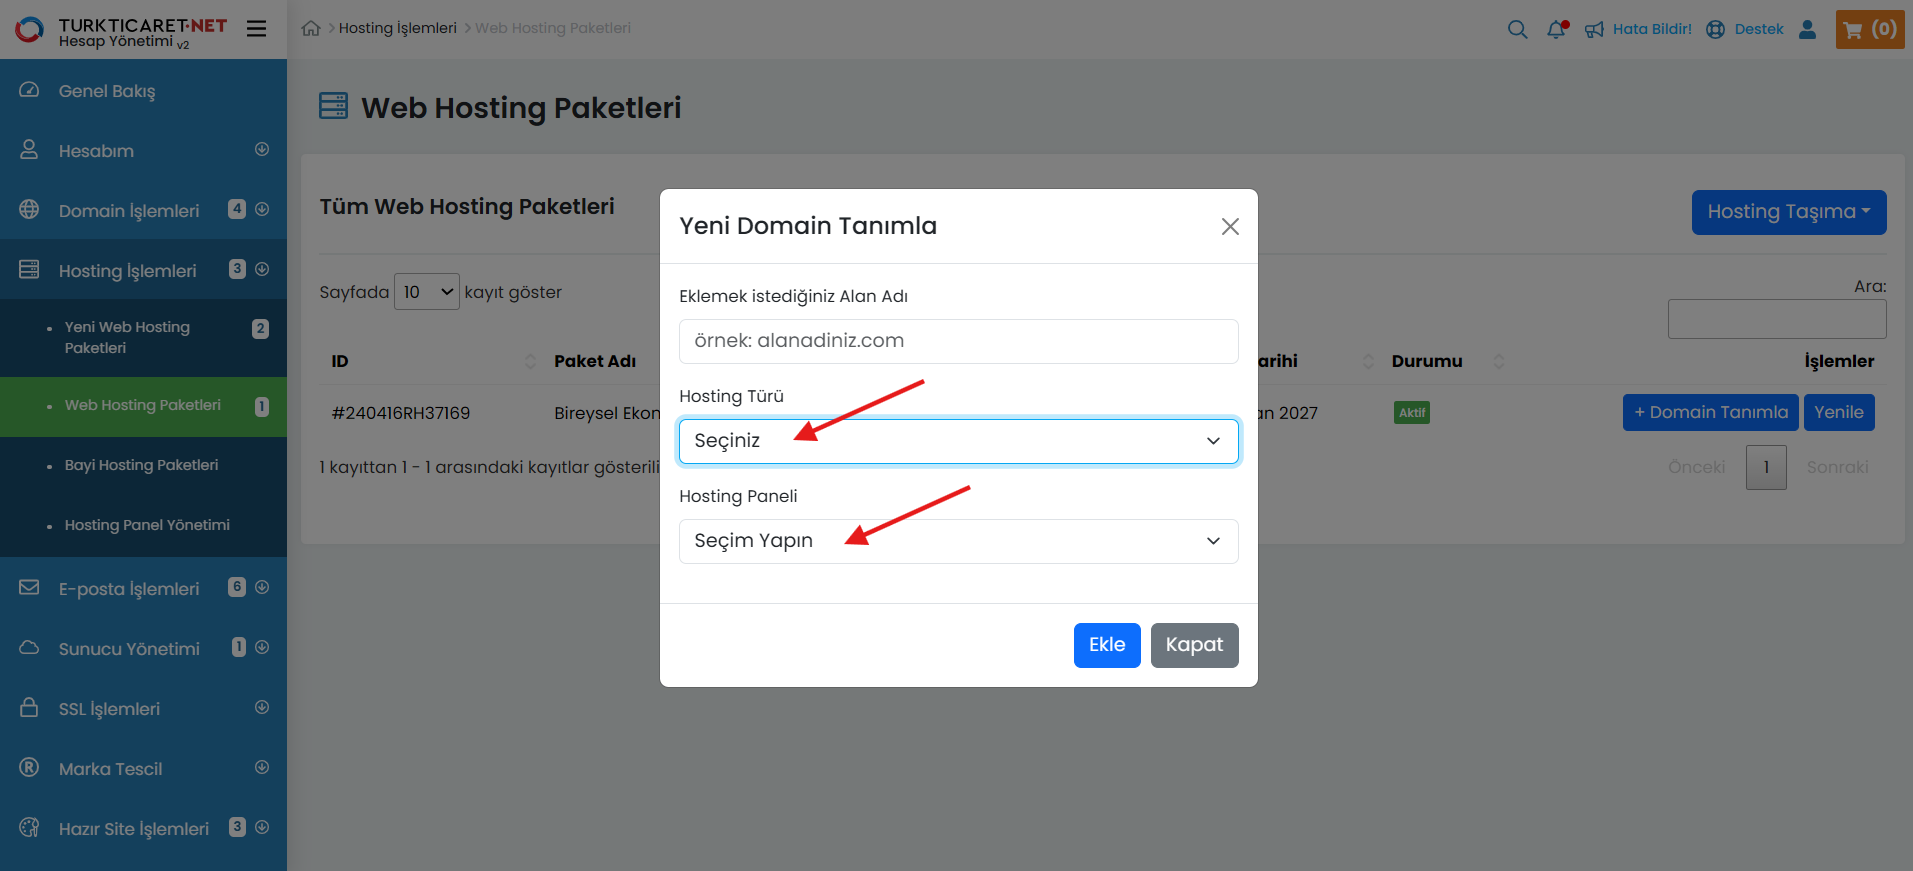Open the Hosting Türü dropdown
The width and height of the screenshot is (1913, 871).
click(958, 441)
